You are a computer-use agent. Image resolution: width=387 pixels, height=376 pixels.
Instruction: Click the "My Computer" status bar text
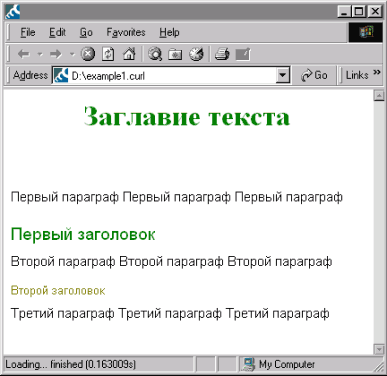tap(287, 364)
